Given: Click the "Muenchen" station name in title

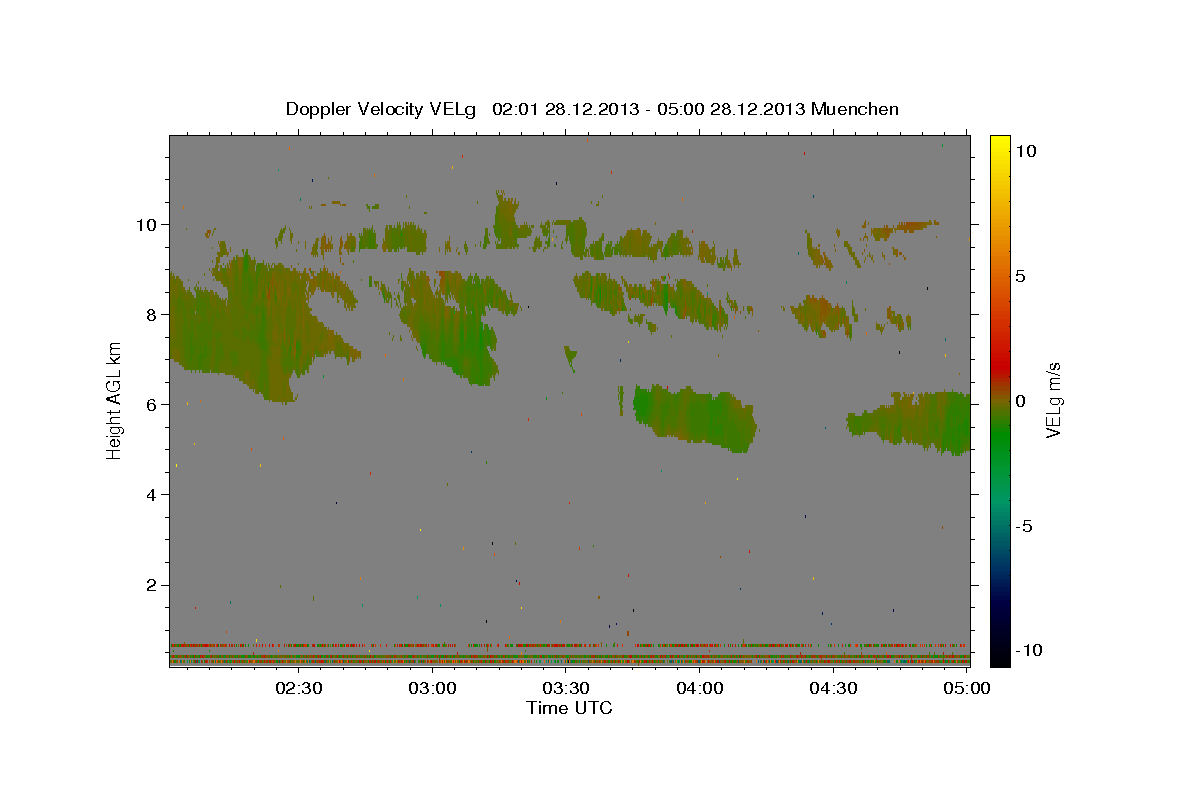Looking at the screenshot, I should click(x=855, y=109).
